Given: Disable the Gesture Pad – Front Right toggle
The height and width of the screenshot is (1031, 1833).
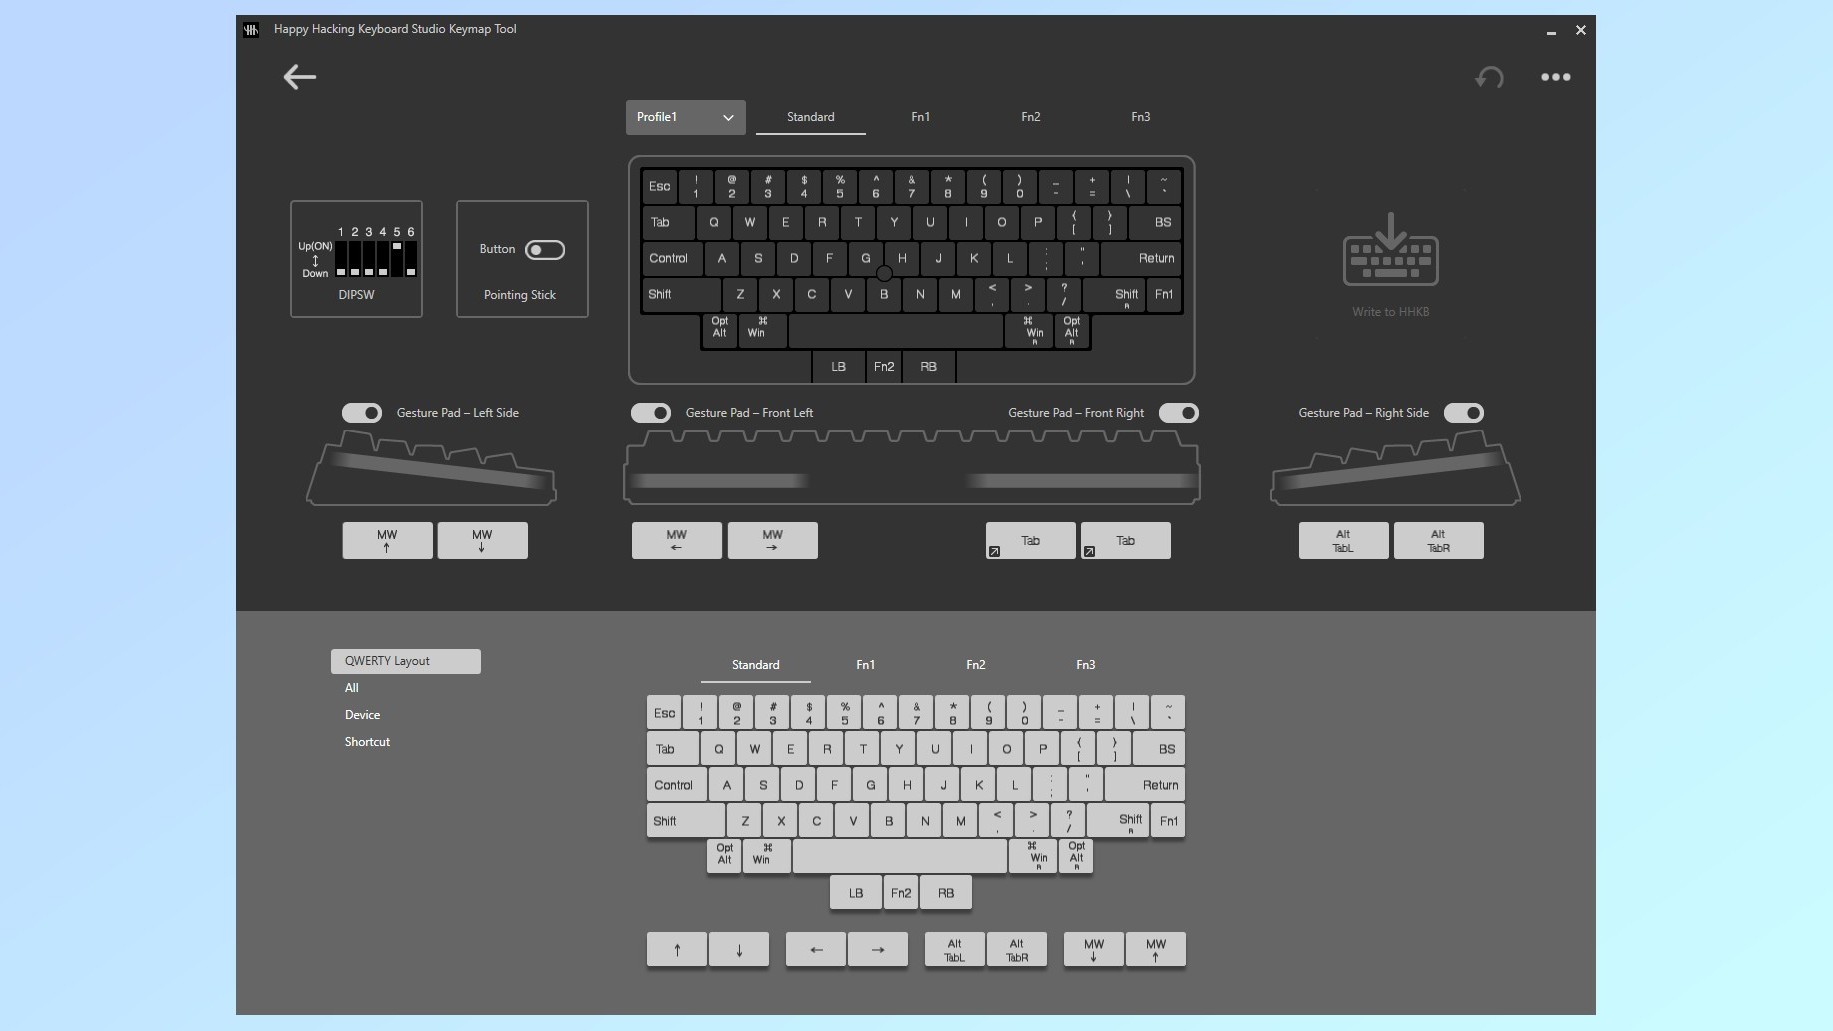Looking at the screenshot, I should pyautogui.click(x=1179, y=412).
